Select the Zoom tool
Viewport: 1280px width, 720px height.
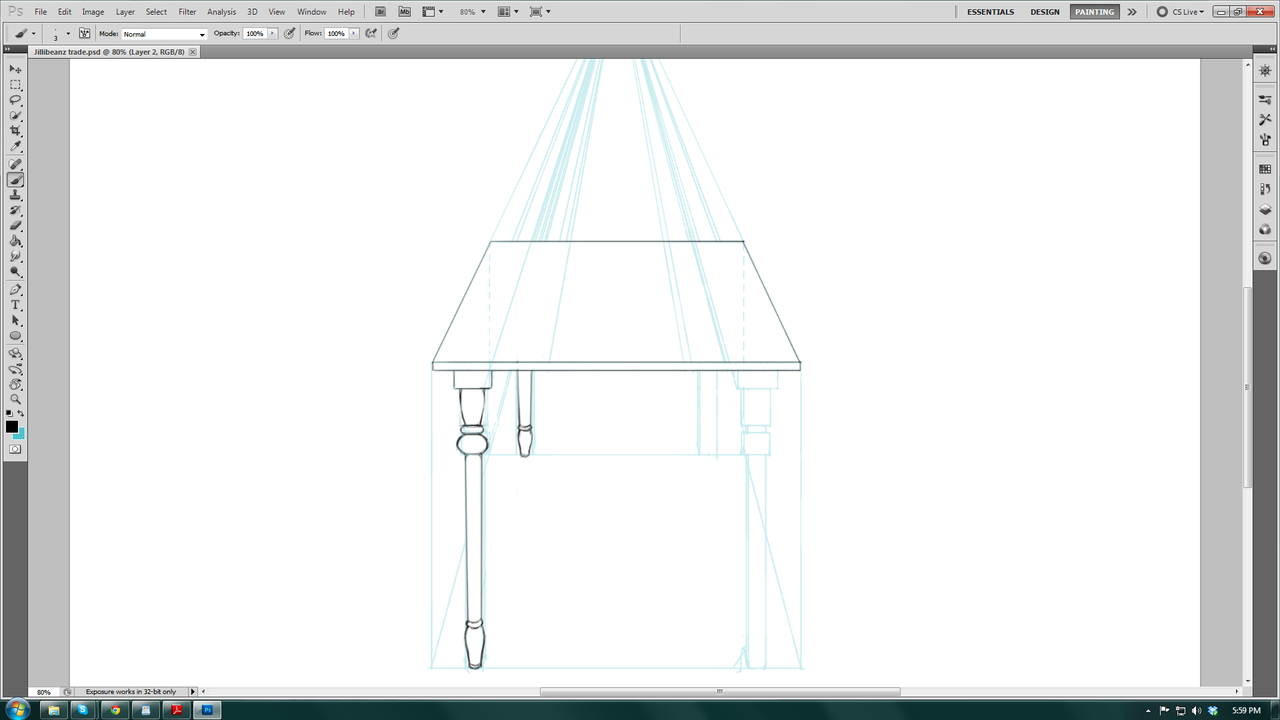pyautogui.click(x=16, y=400)
